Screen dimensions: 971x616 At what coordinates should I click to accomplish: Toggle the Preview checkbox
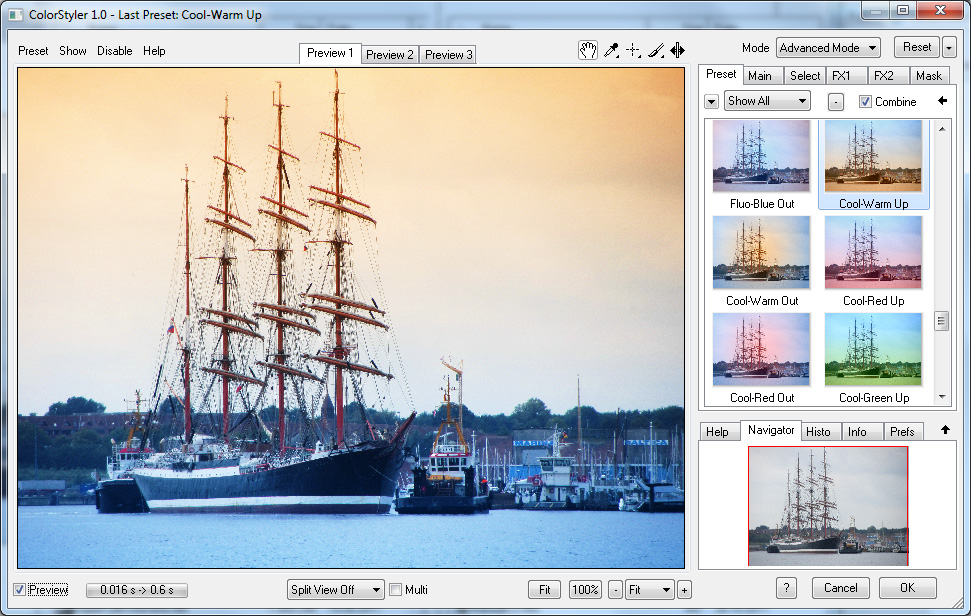pos(21,590)
